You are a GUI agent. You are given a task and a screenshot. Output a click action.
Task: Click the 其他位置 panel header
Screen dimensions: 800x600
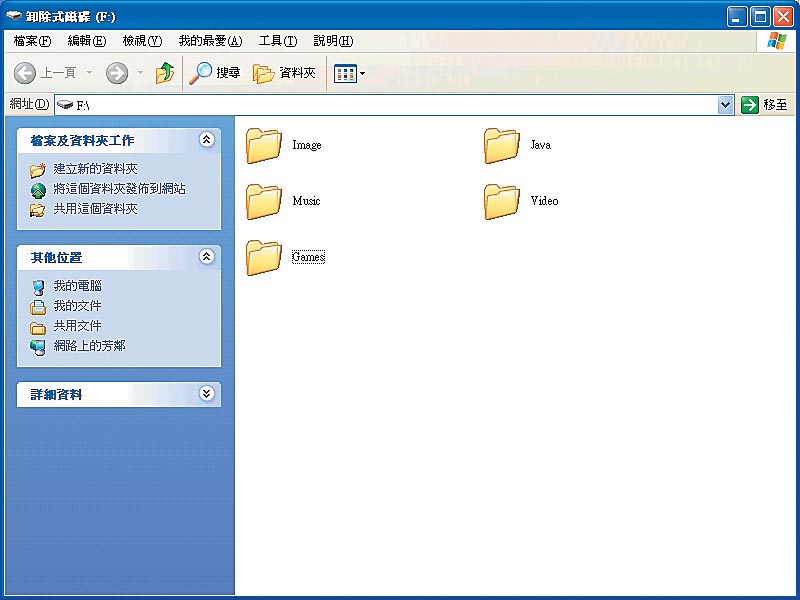click(119, 257)
